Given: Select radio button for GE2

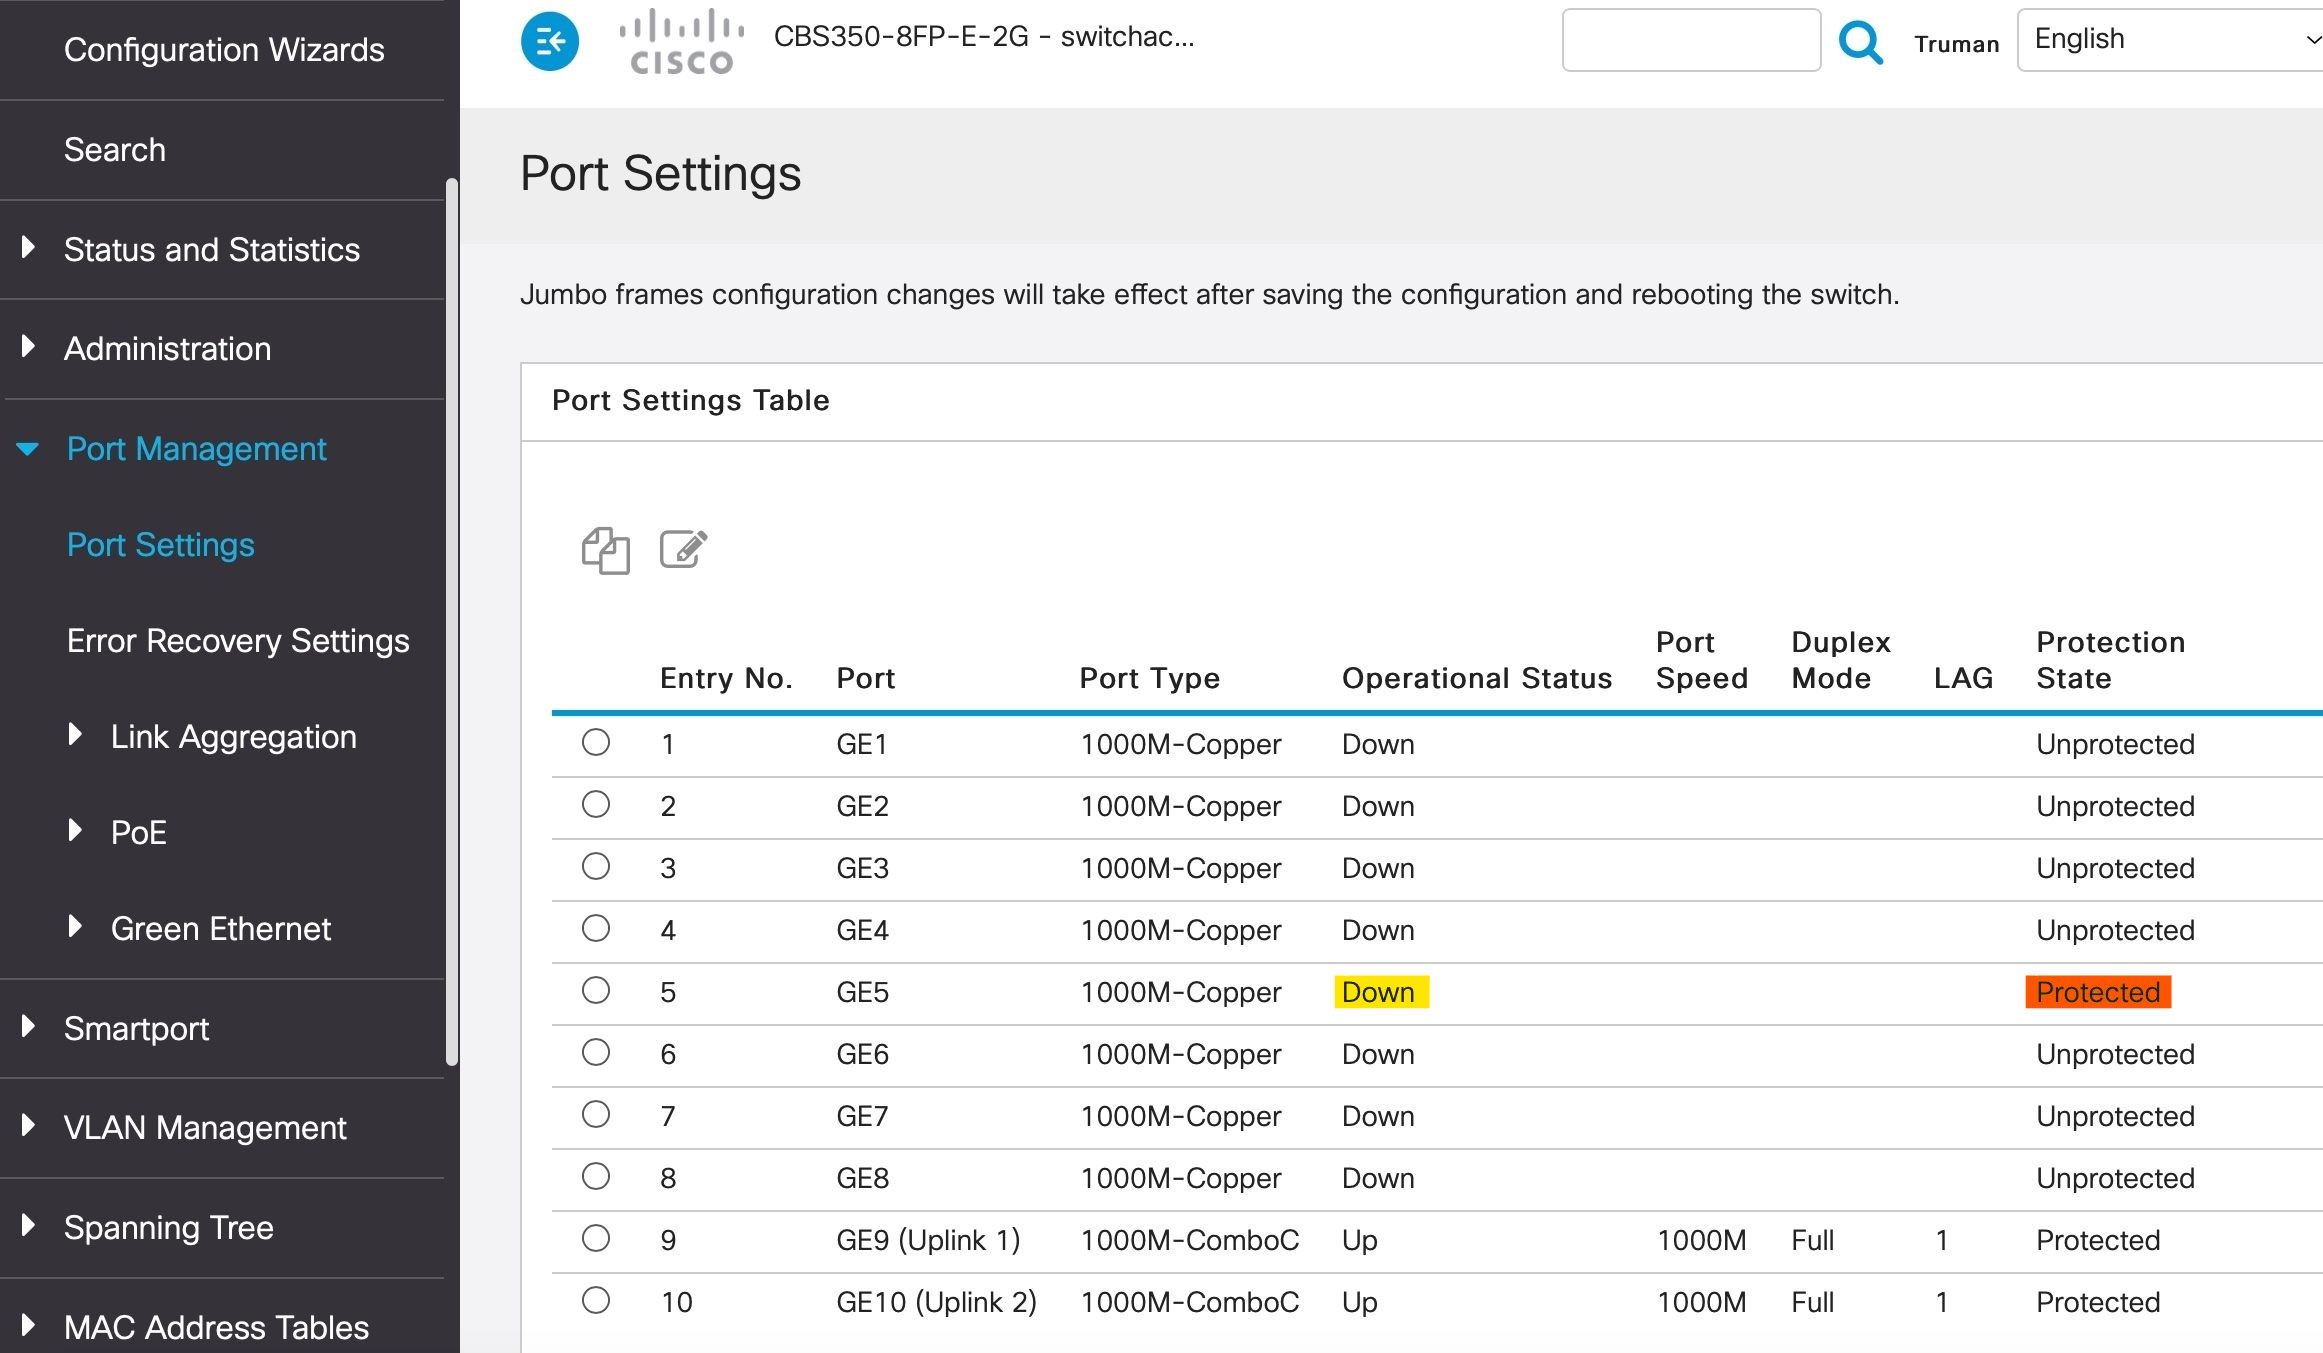Looking at the screenshot, I should (596, 804).
